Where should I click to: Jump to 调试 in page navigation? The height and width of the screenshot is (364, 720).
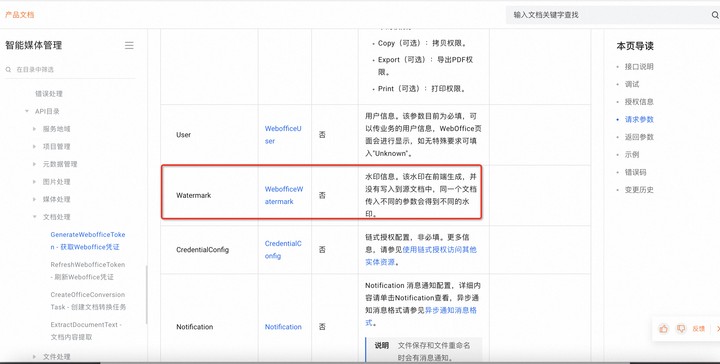pyautogui.click(x=632, y=84)
